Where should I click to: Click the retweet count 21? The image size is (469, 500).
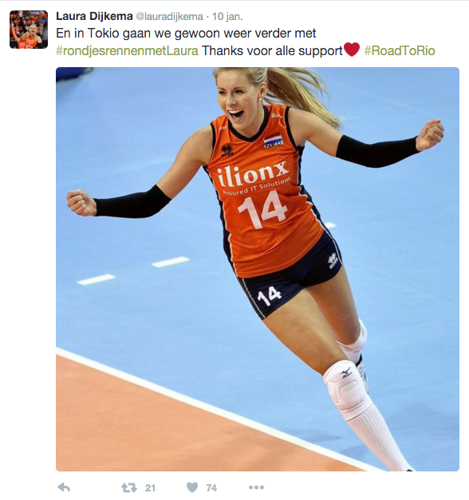click(x=150, y=488)
